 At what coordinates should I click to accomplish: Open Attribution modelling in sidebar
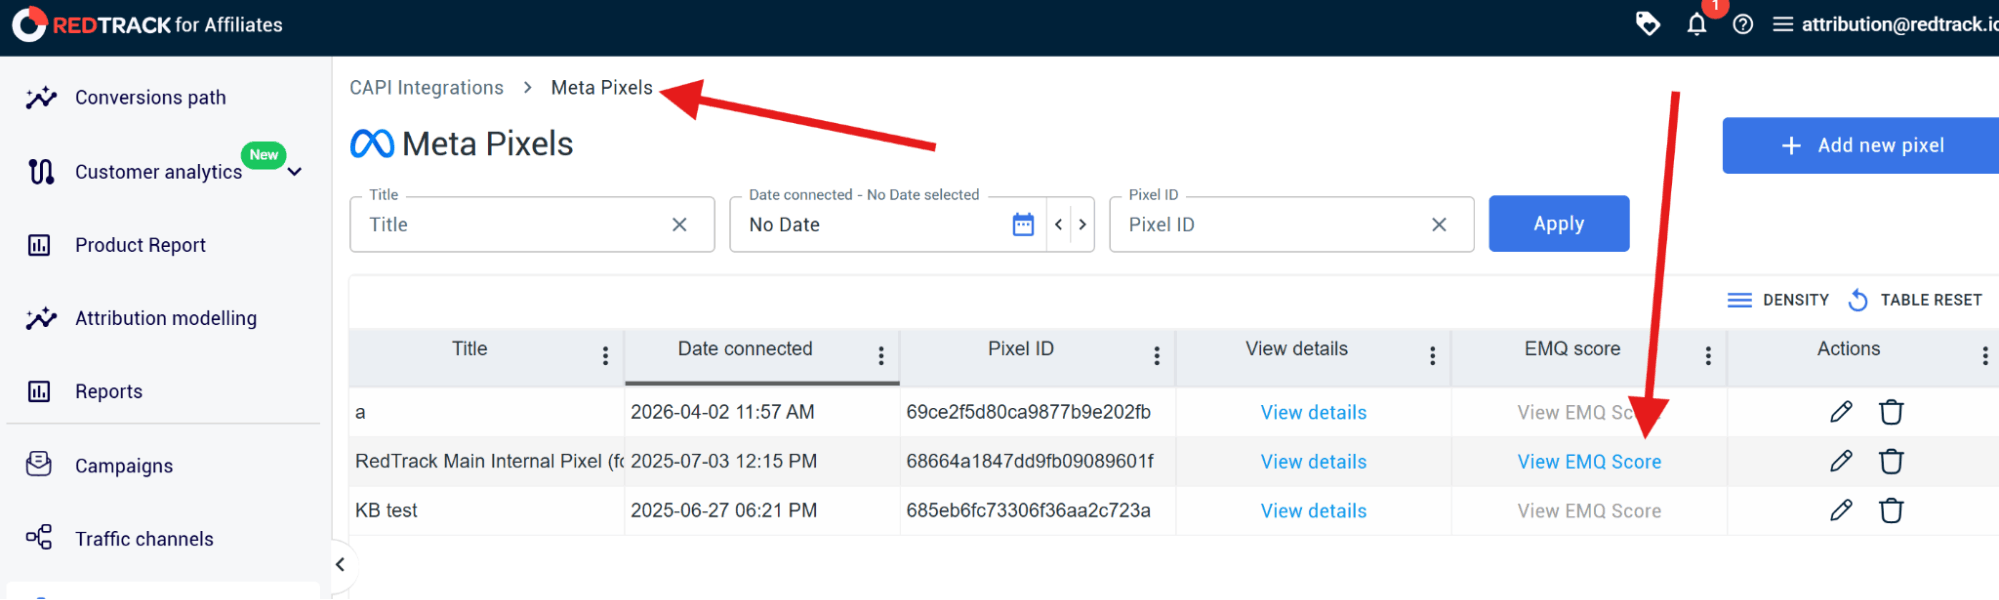(x=166, y=318)
